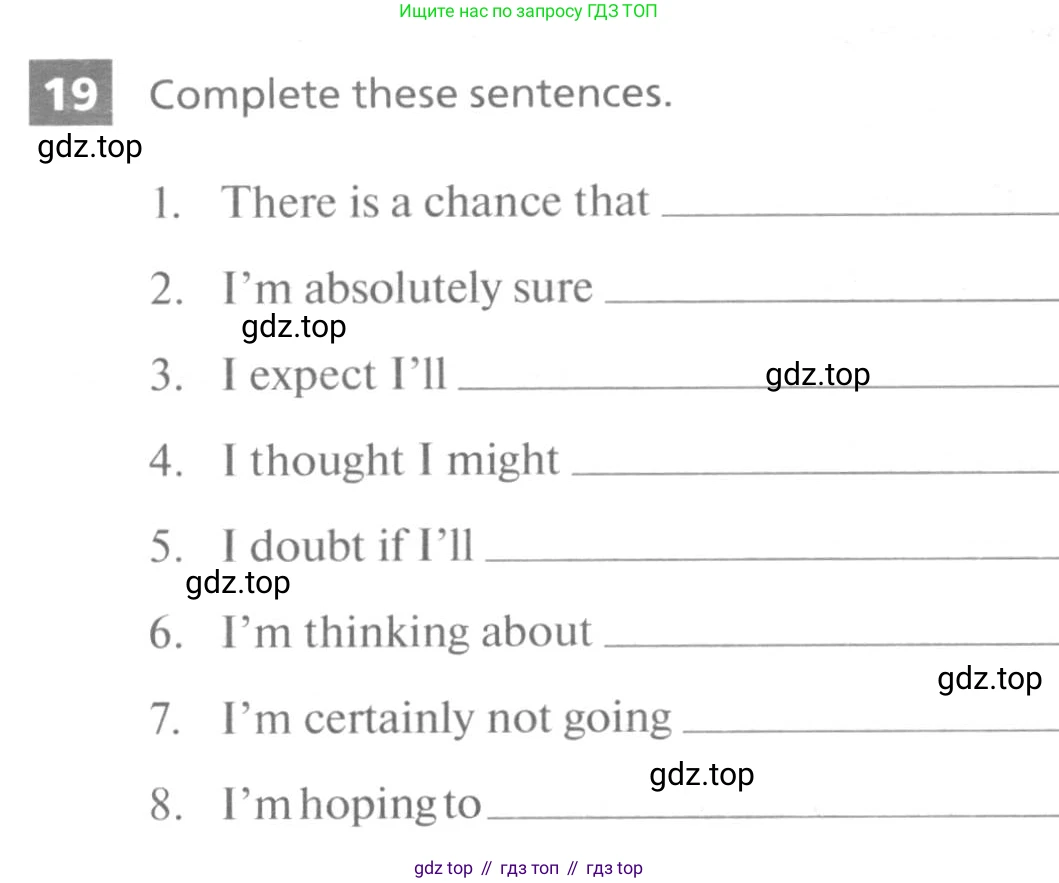The width and height of the screenshot is (1059, 883).
Task: Click the sentence text "I'm hoping to"
Action: click(x=351, y=804)
